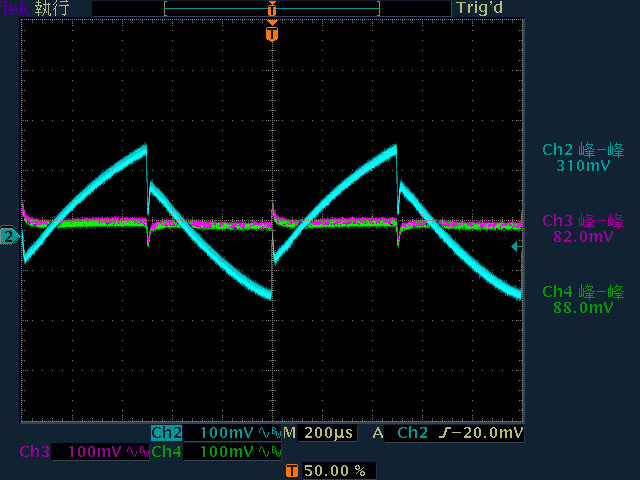
Task: Select the Ch4 channel label
Action: [167, 451]
